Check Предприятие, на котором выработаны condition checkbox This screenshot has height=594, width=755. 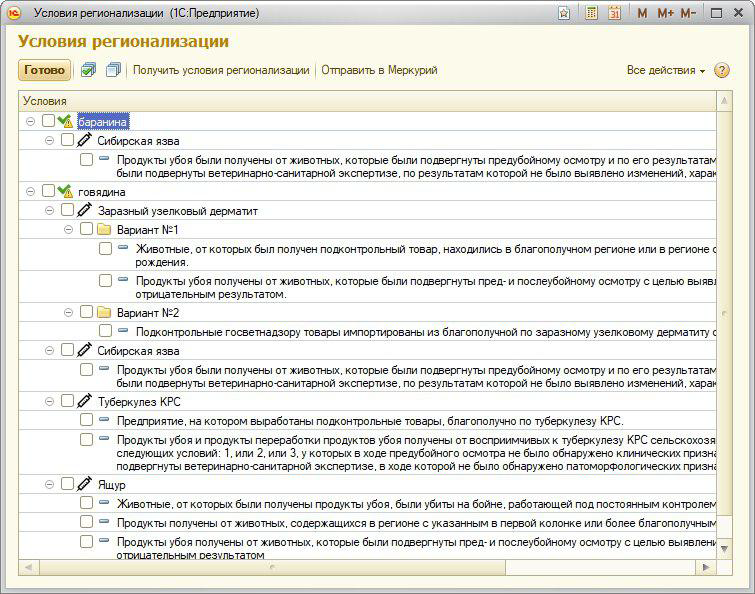click(x=86, y=420)
